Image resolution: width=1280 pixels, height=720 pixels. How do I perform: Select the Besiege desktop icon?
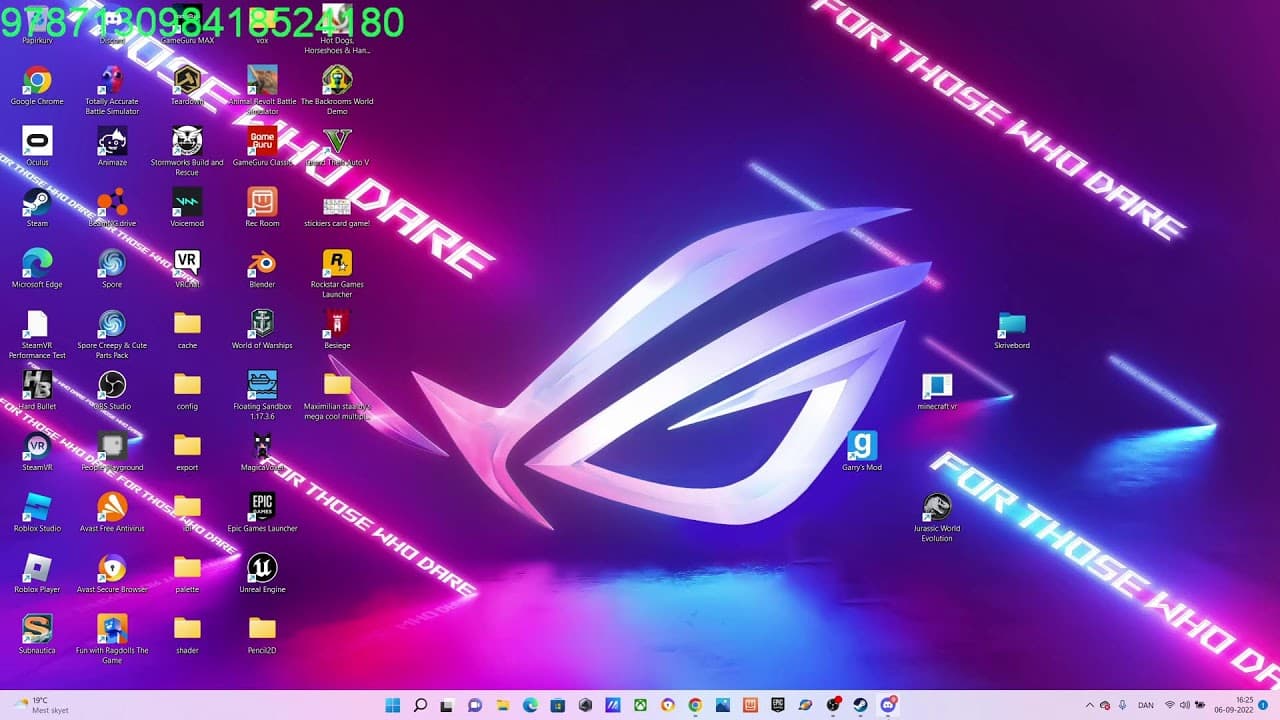tap(337, 330)
